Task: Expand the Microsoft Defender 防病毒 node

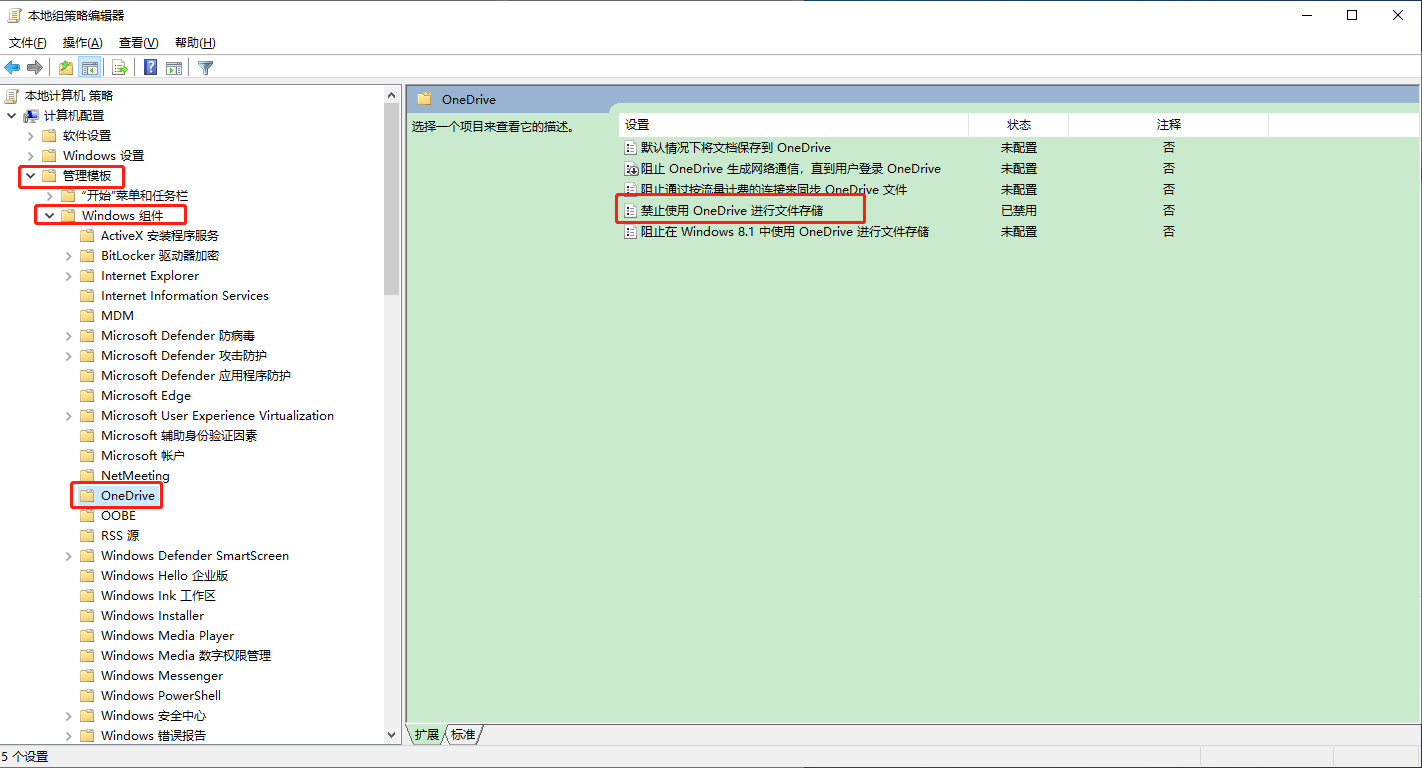Action: 67,335
